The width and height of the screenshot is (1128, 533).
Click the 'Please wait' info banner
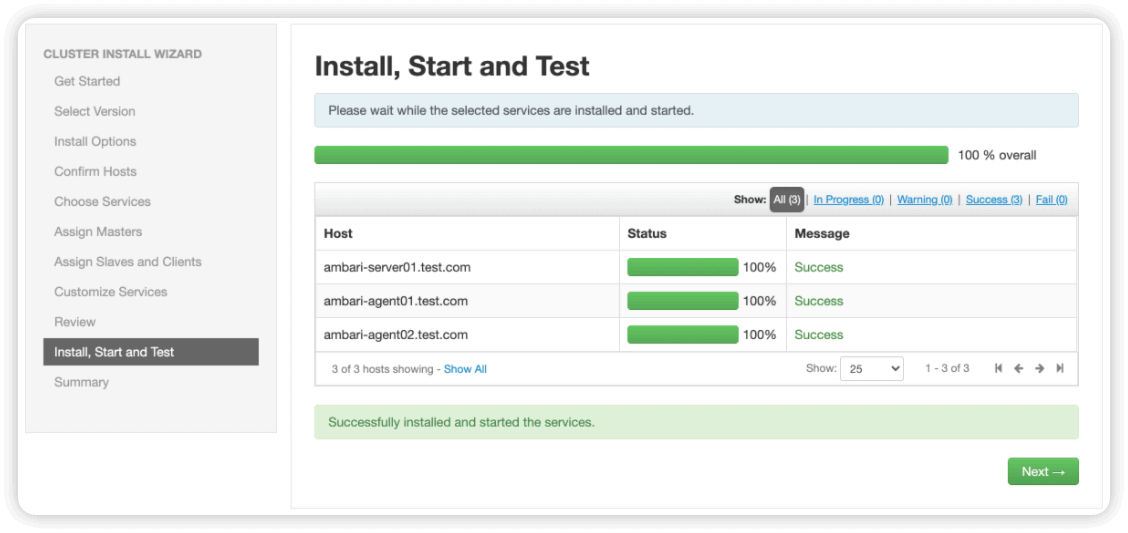696,110
